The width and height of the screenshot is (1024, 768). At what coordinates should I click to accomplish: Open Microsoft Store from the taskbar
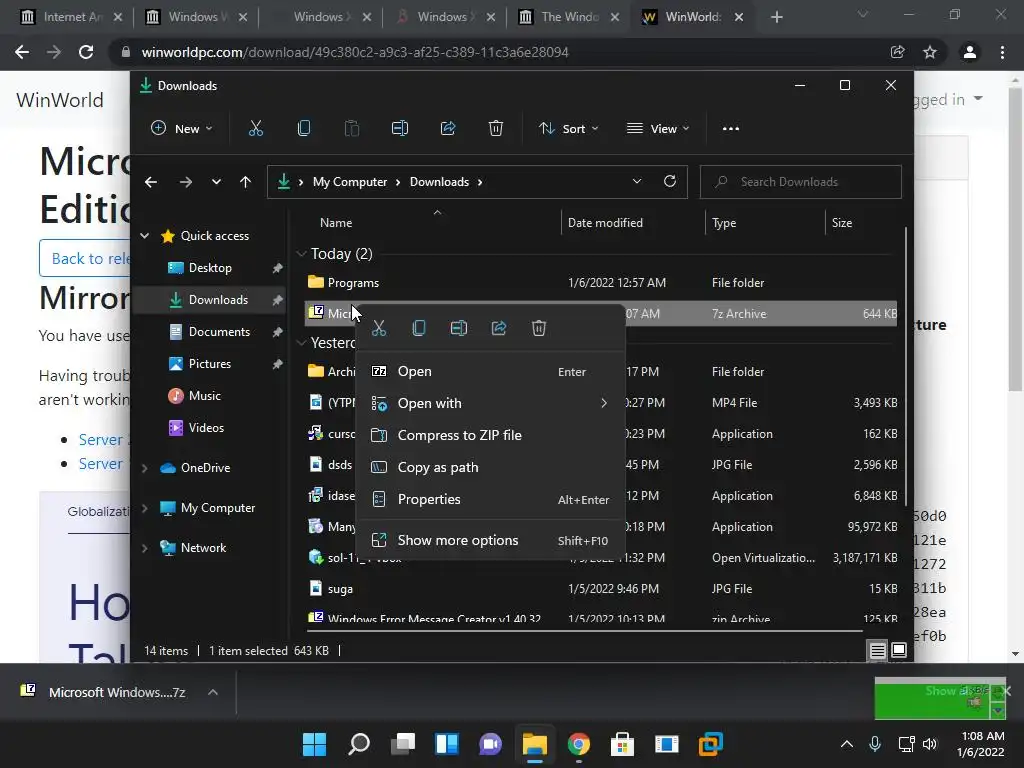[622, 744]
